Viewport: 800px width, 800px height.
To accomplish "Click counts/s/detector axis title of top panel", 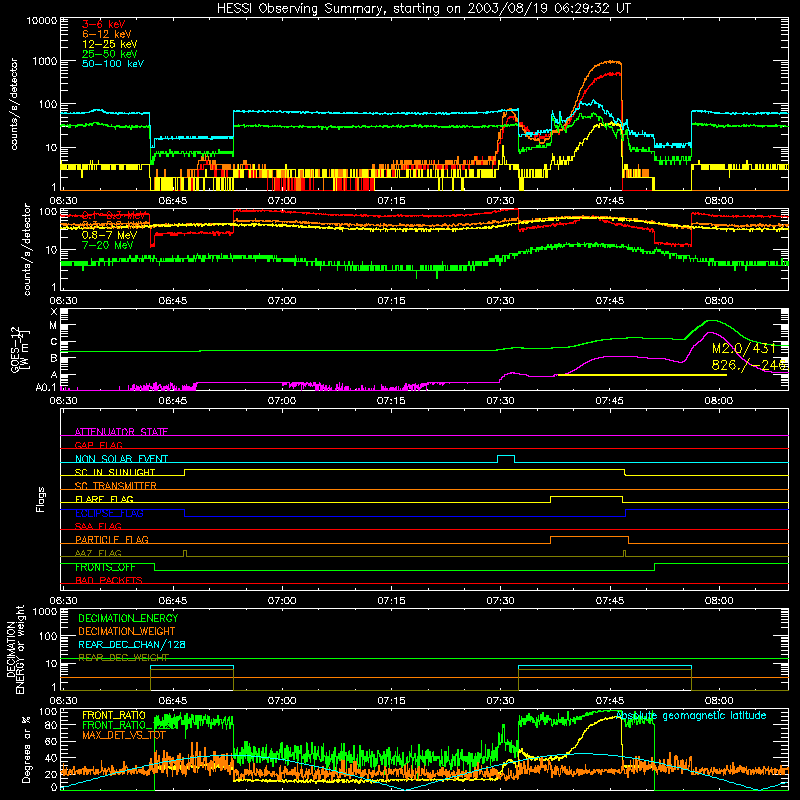I will pyautogui.click(x=14, y=104).
